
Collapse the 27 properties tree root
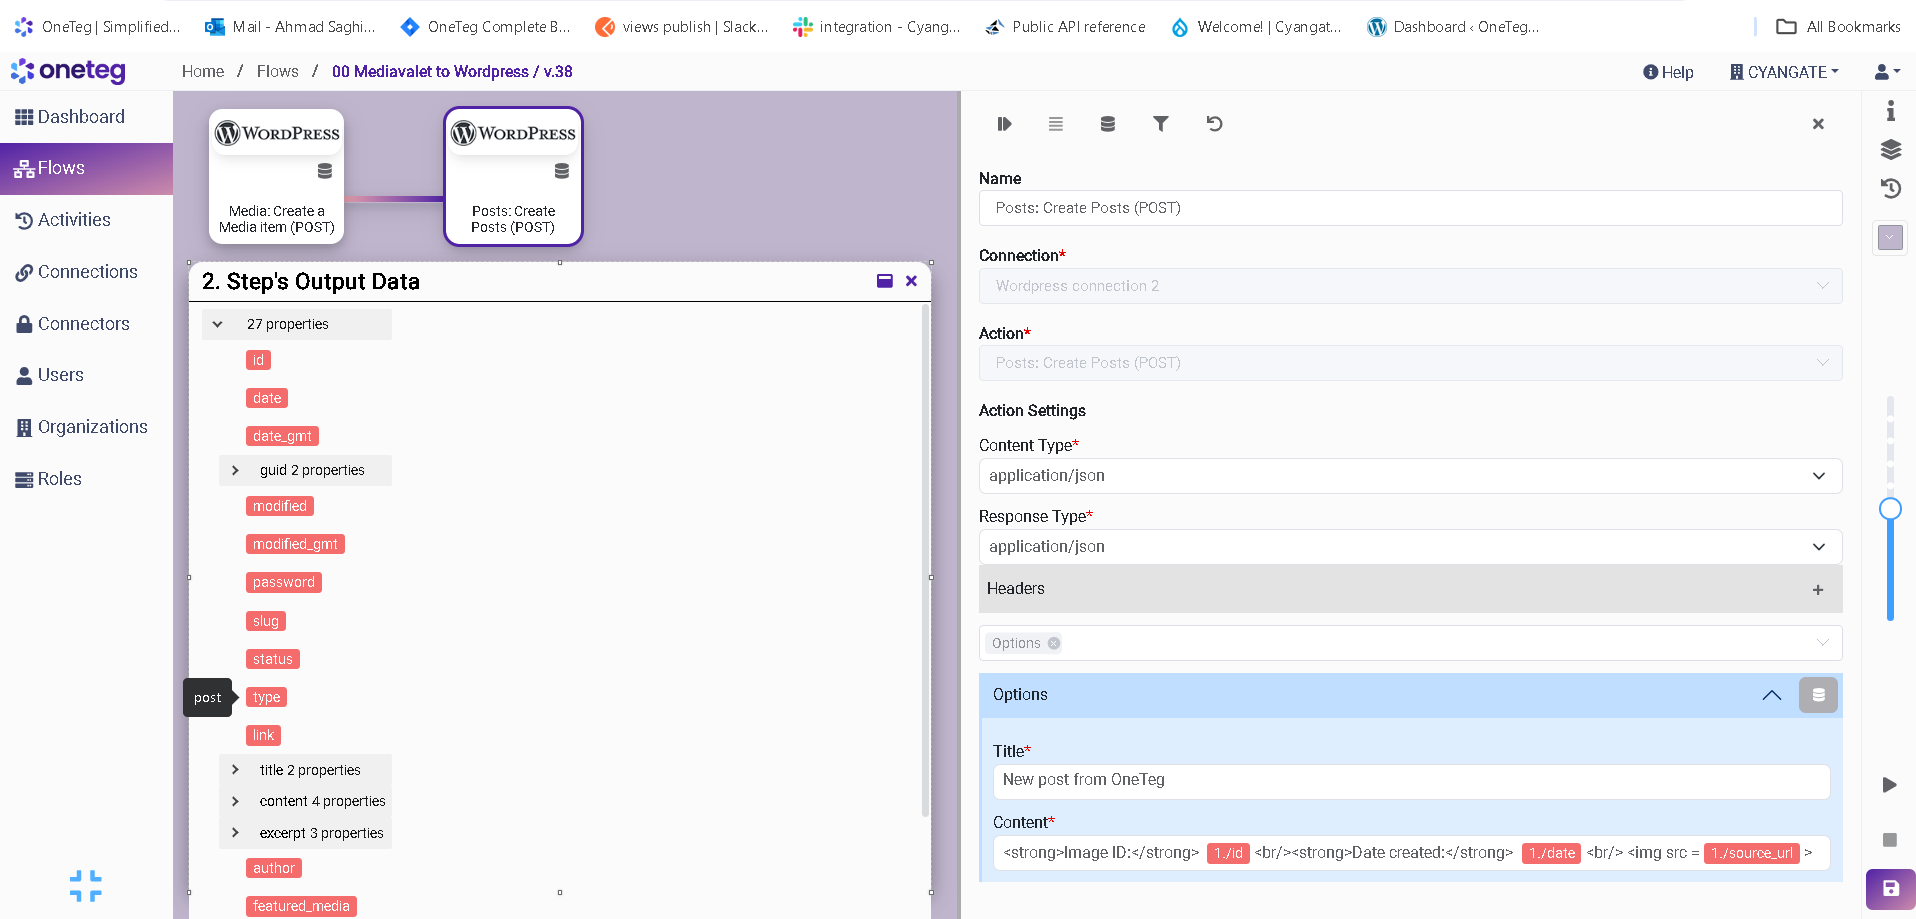218,324
